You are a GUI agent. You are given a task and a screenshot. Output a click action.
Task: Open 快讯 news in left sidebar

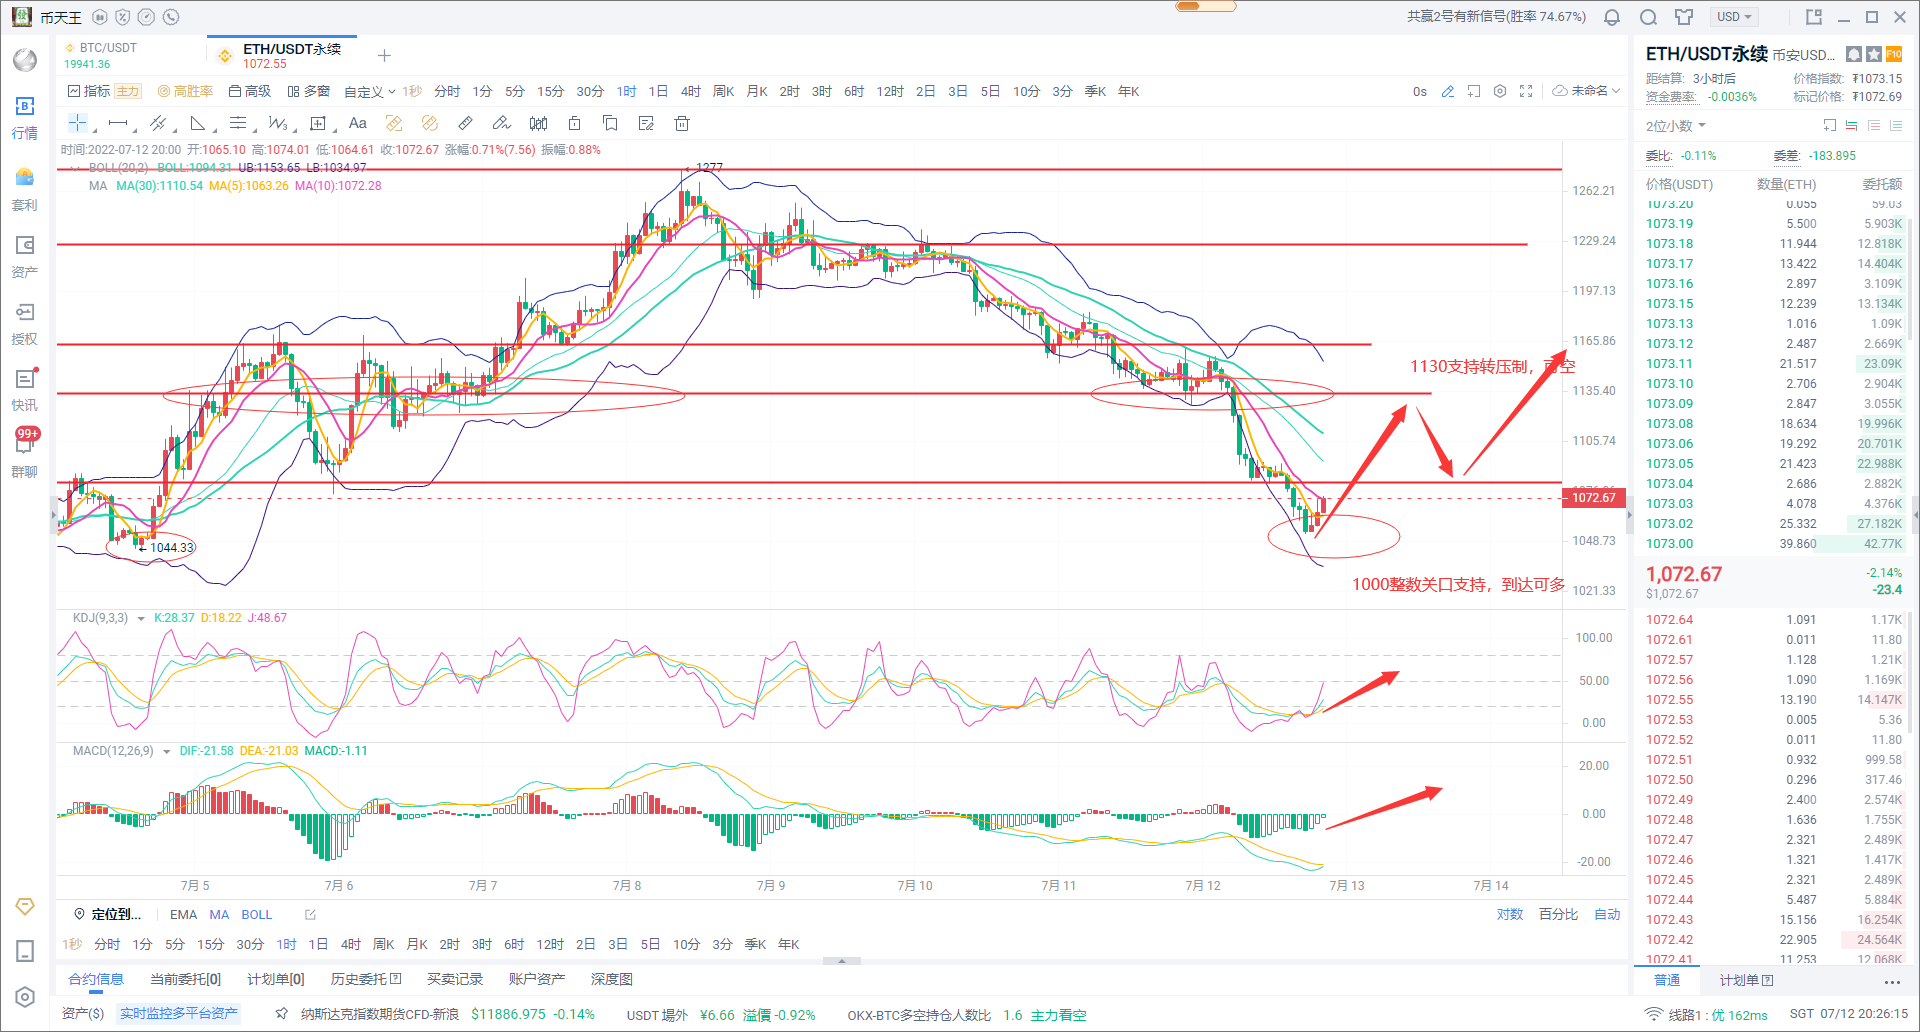tap(25, 389)
